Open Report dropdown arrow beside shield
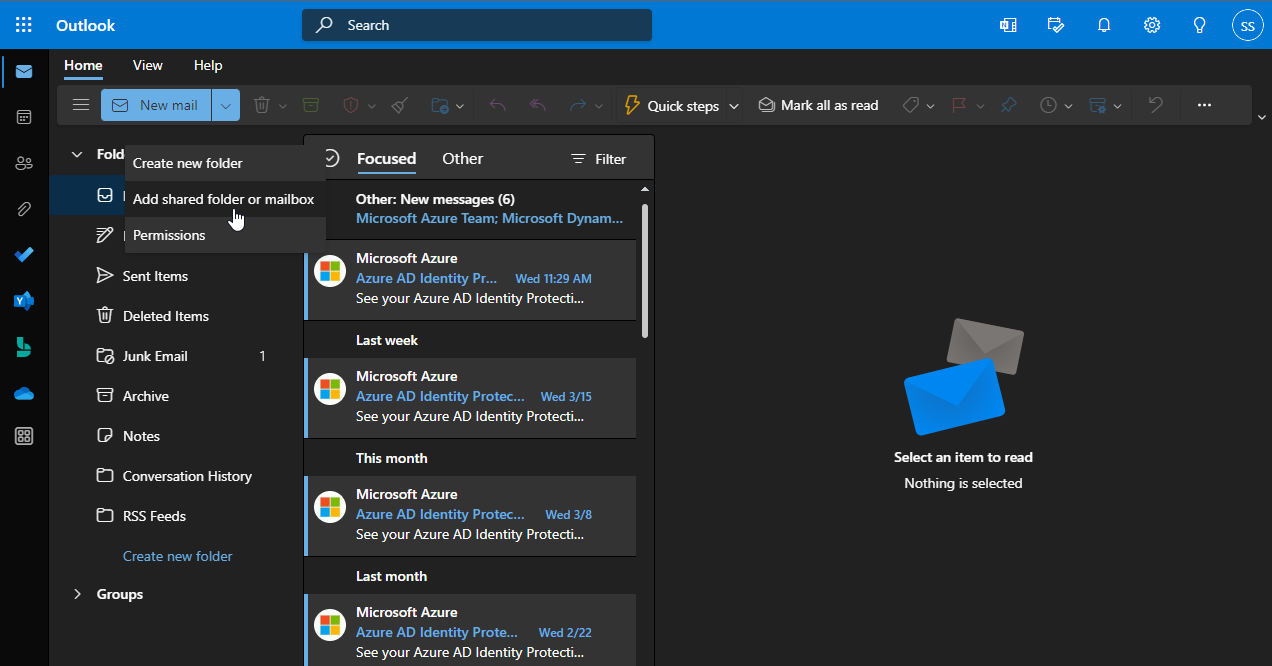 point(372,106)
